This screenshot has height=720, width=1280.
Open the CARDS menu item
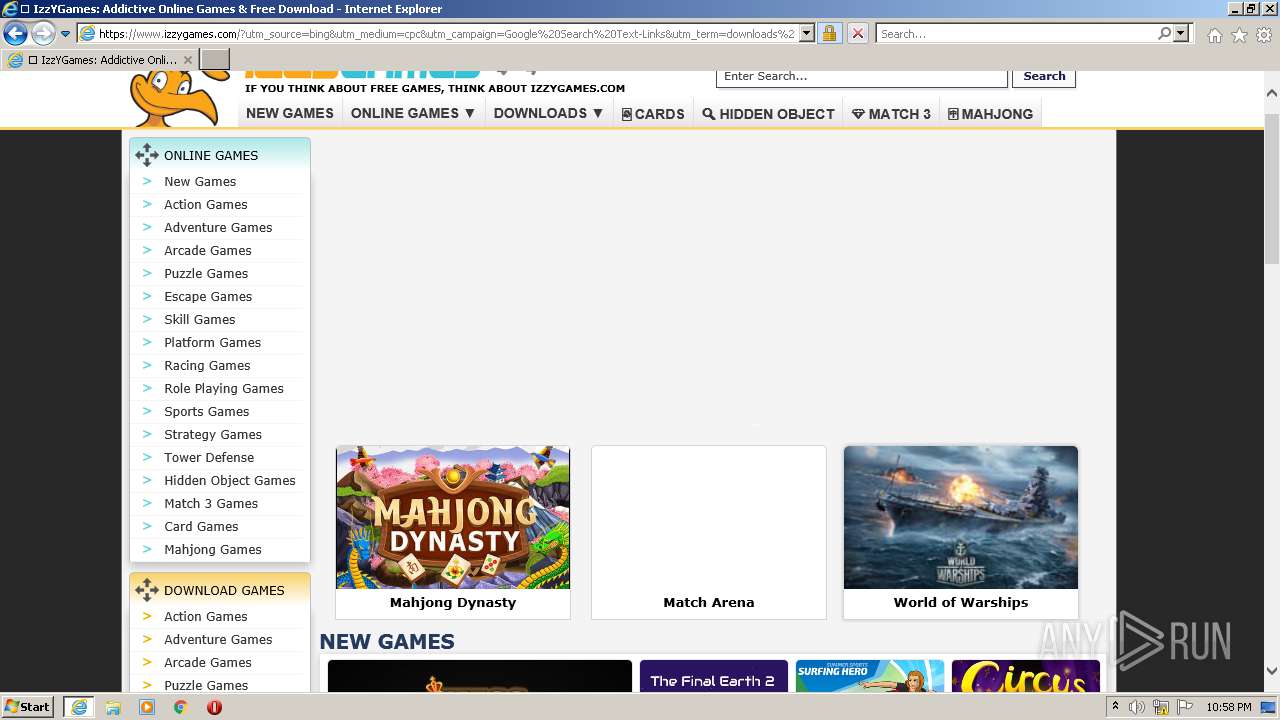[653, 114]
